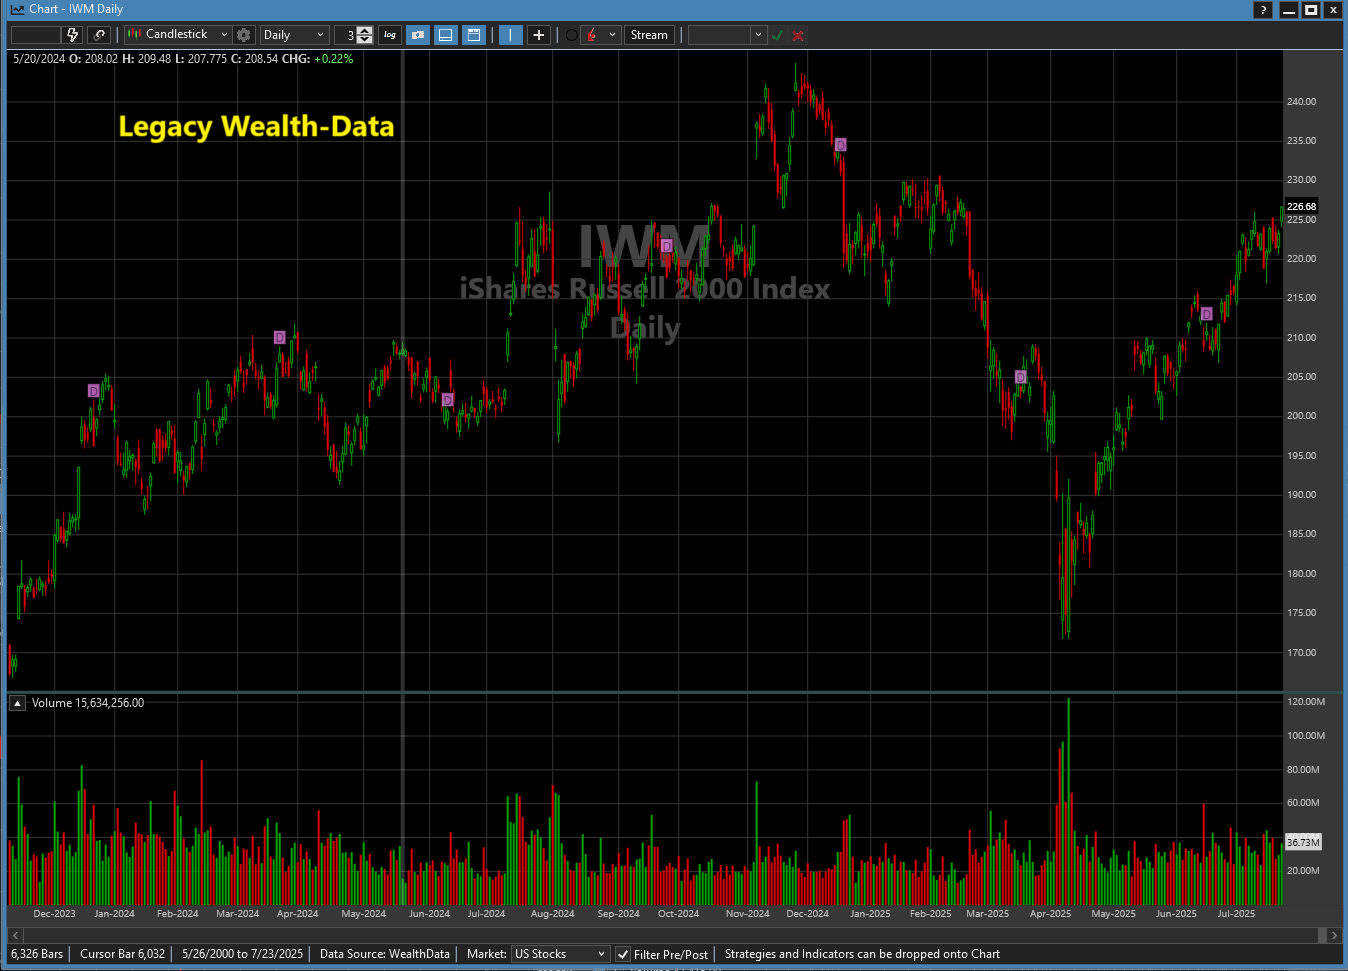Toggle Filter Pre/Post checkbox

pos(623,954)
